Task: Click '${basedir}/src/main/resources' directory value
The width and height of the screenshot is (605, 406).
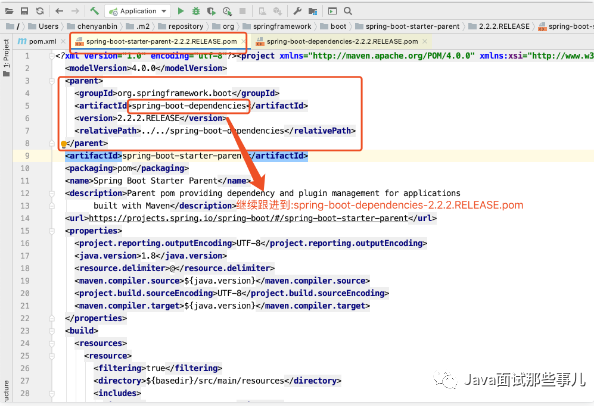Action: (215, 381)
